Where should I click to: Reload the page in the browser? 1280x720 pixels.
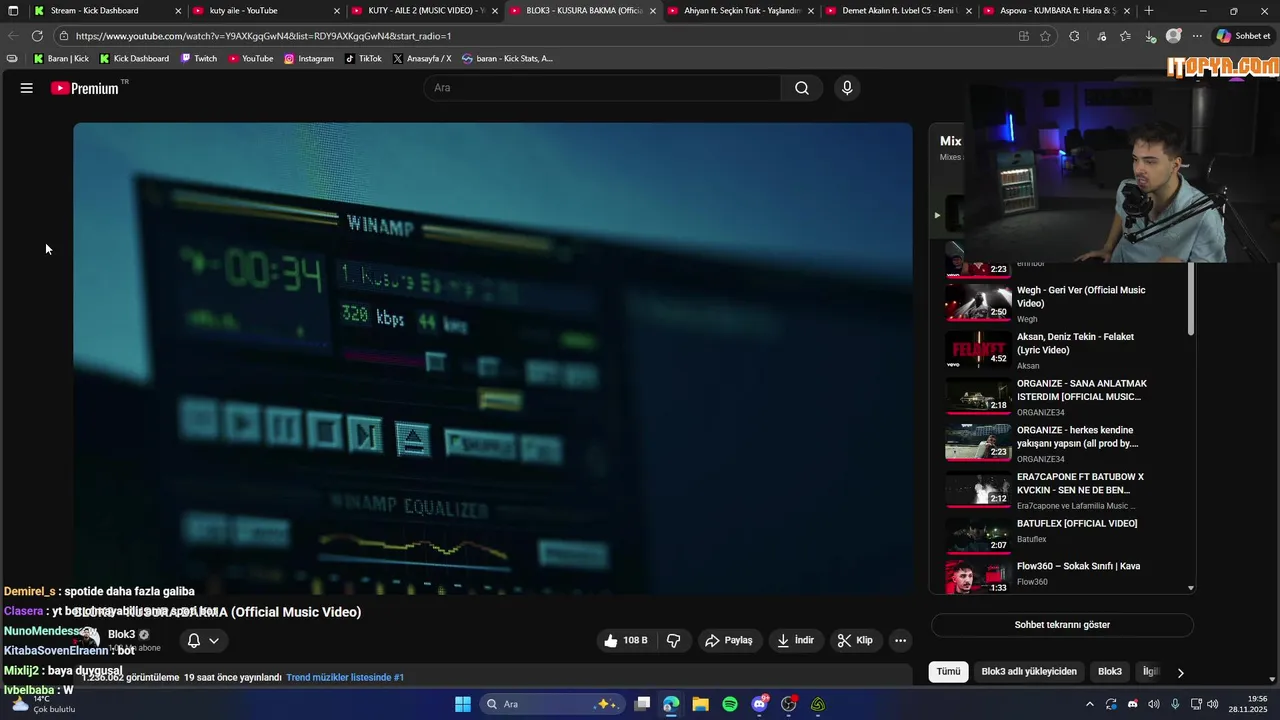37,36
